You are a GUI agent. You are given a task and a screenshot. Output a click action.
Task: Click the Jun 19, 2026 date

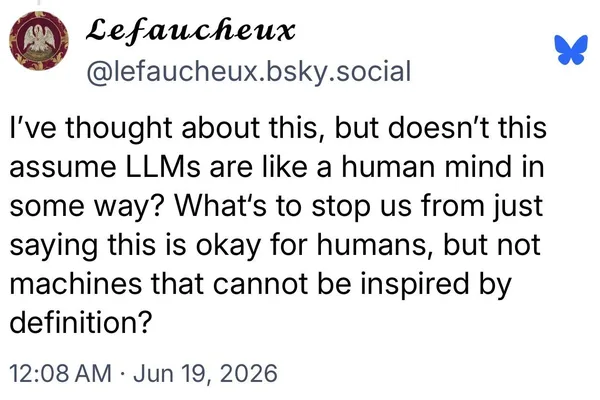click(x=205, y=373)
